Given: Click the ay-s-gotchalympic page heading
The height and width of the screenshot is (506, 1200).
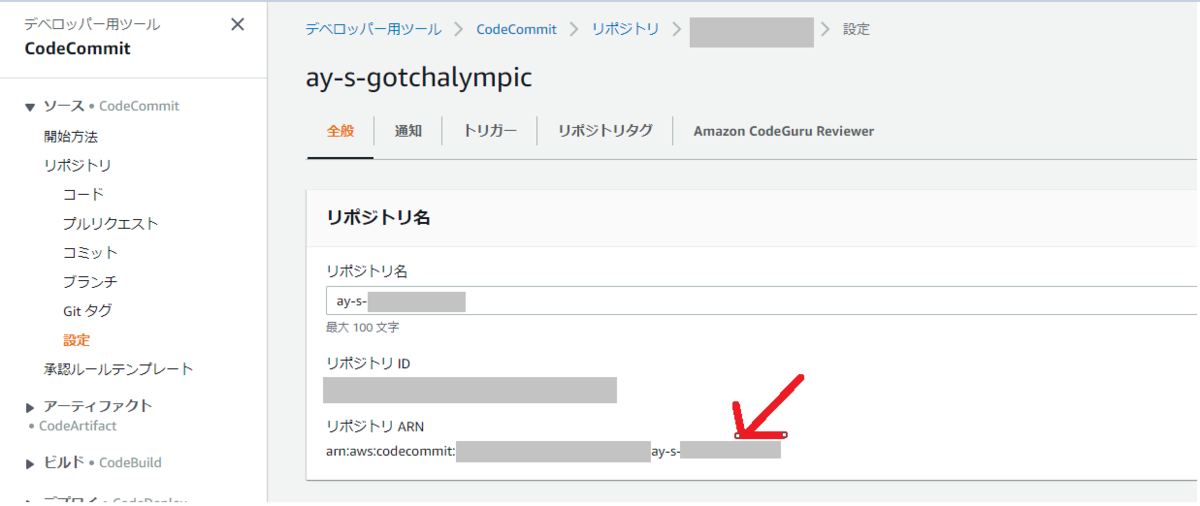Looking at the screenshot, I should coord(419,79).
